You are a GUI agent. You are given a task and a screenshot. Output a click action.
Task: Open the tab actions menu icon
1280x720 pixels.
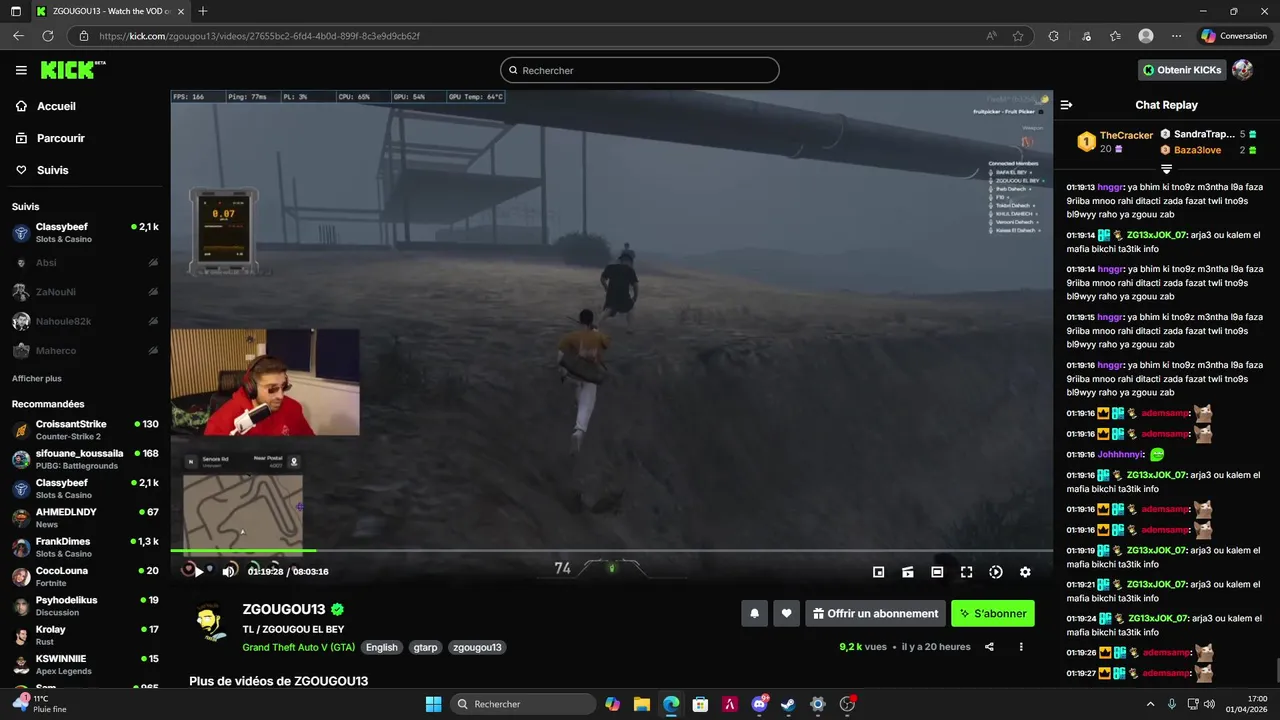coord(16,11)
